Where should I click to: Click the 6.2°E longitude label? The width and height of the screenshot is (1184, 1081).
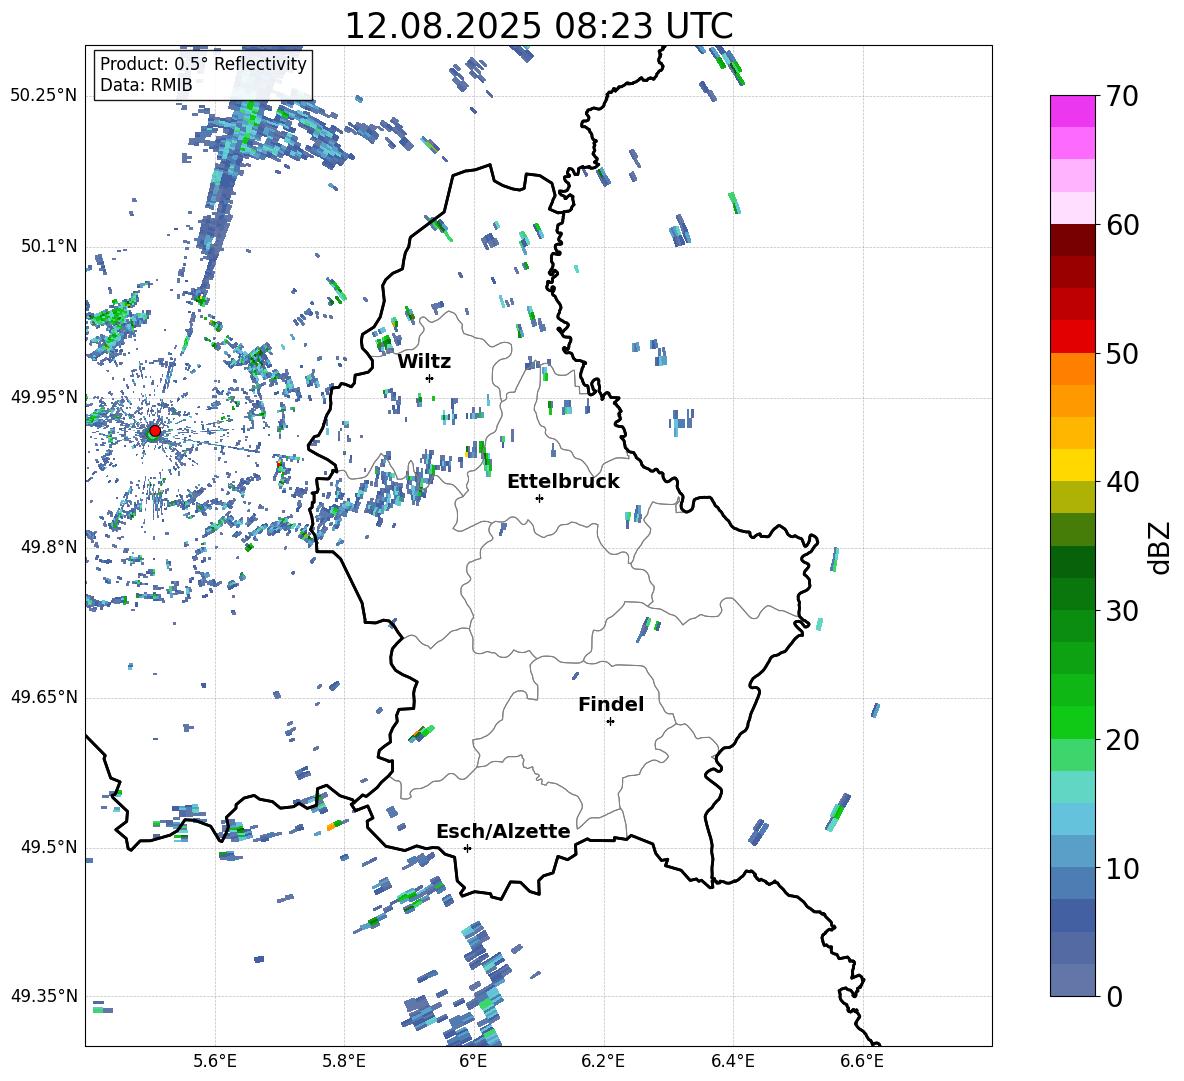pyautogui.click(x=603, y=1061)
